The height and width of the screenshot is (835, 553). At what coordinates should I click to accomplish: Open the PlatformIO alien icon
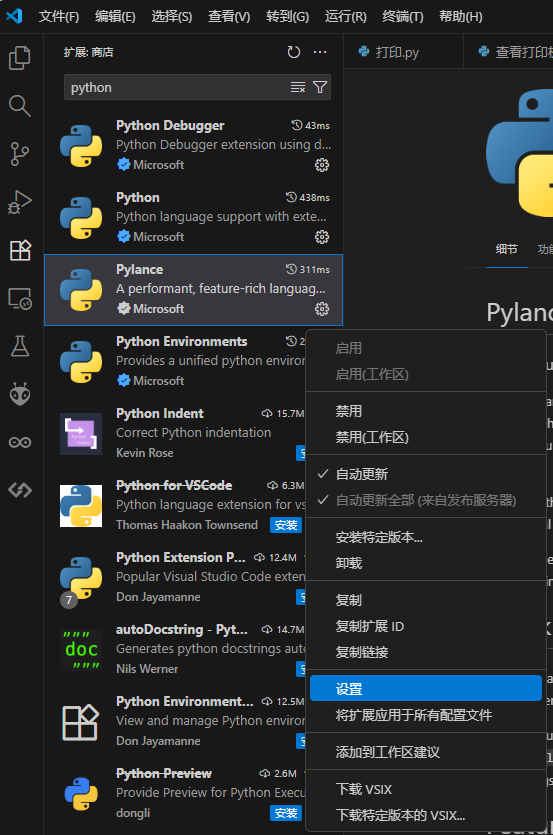[x=20, y=394]
